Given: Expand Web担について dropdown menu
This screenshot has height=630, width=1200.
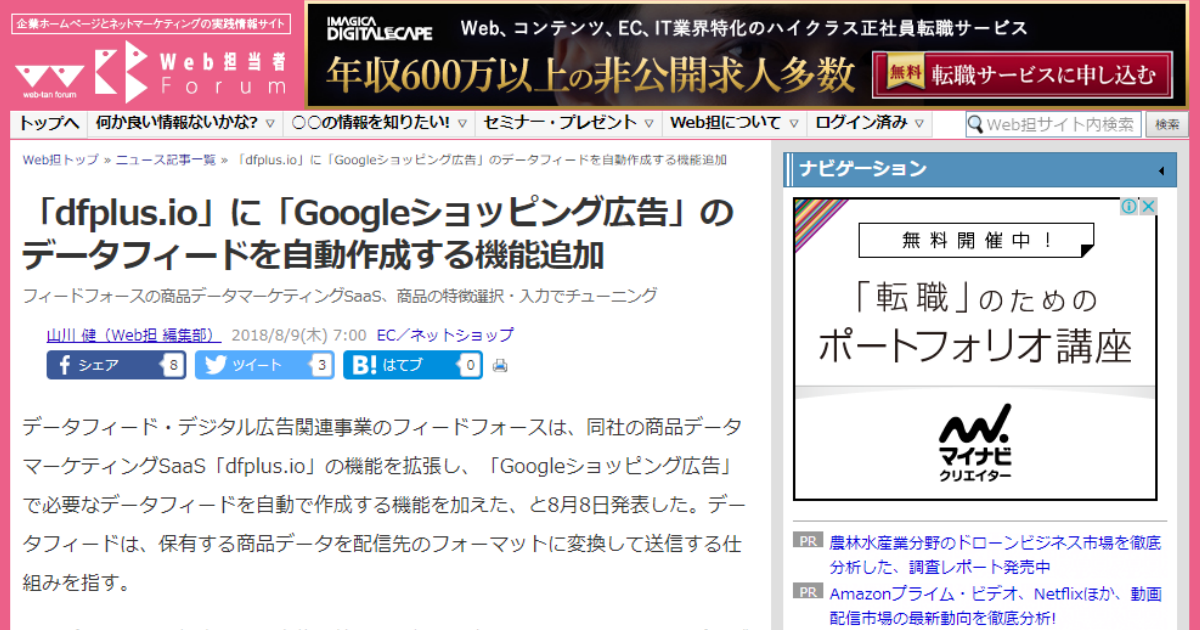Looking at the screenshot, I should (x=734, y=123).
